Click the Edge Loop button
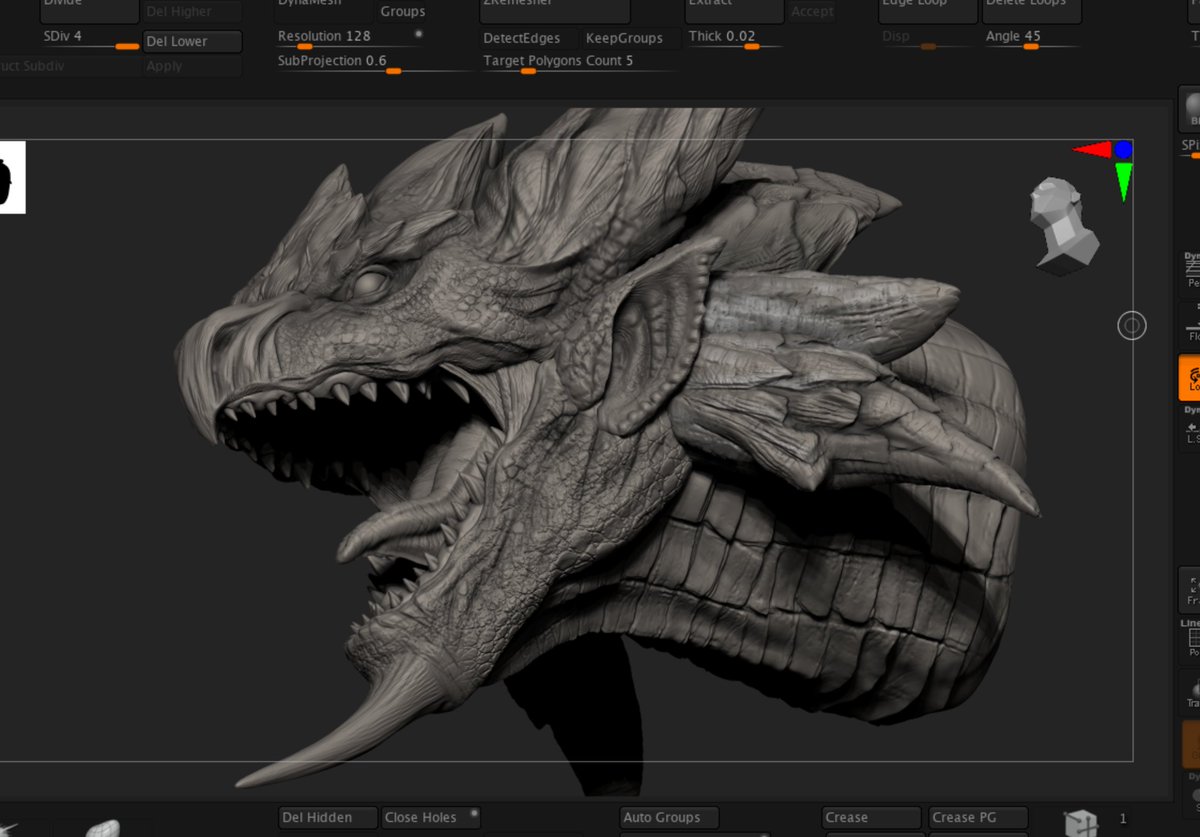Screen dimensions: 1200x837 (928, 11)
